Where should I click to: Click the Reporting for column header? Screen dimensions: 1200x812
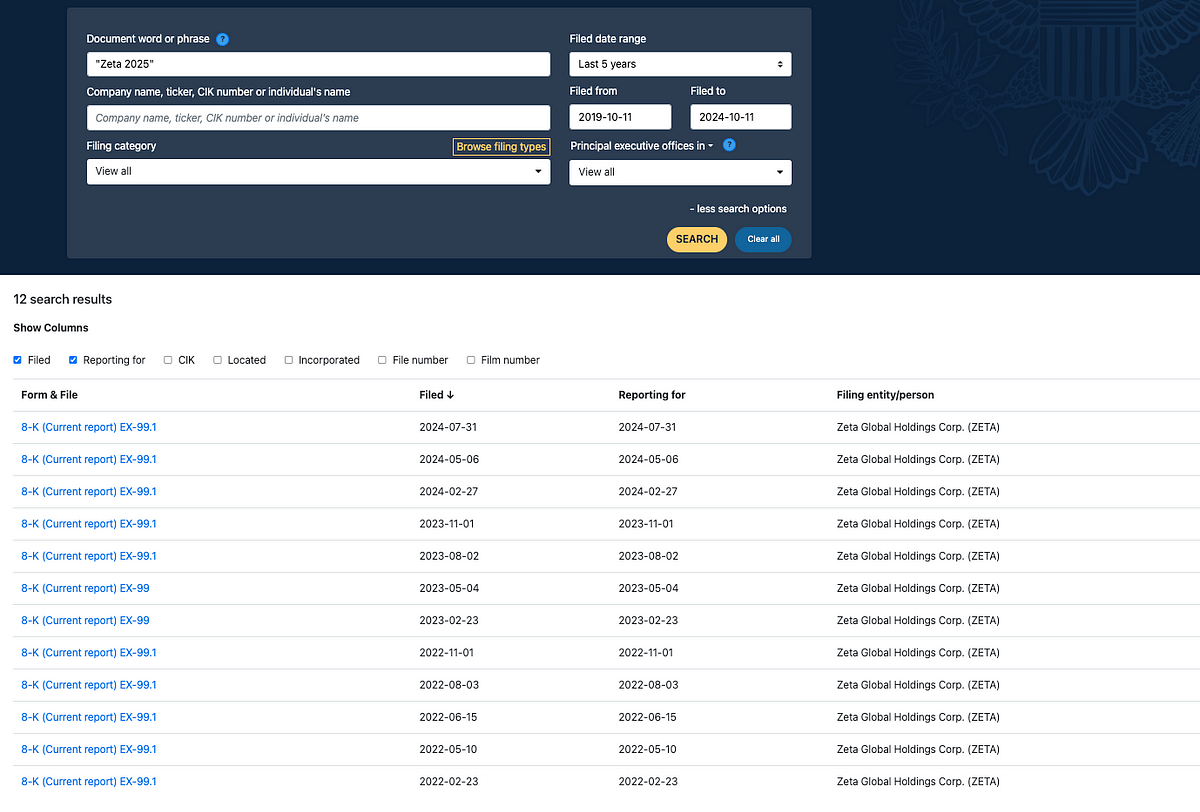[x=652, y=395]
